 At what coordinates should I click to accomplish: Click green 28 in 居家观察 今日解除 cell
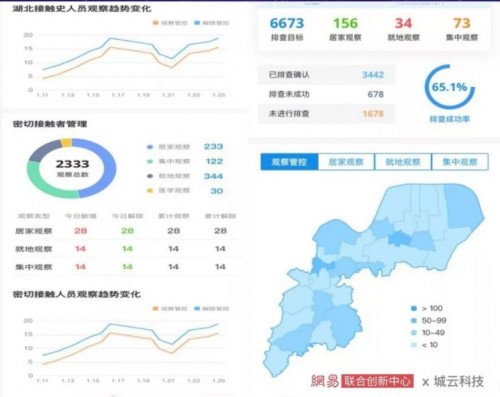point(127,231)
